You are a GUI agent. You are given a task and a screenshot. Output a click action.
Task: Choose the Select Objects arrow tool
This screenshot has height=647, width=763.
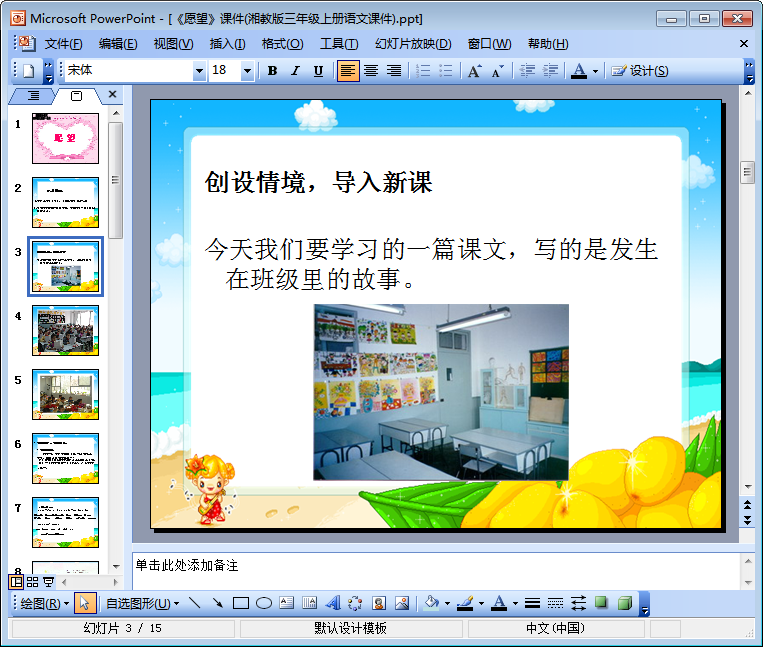point(85,604)
